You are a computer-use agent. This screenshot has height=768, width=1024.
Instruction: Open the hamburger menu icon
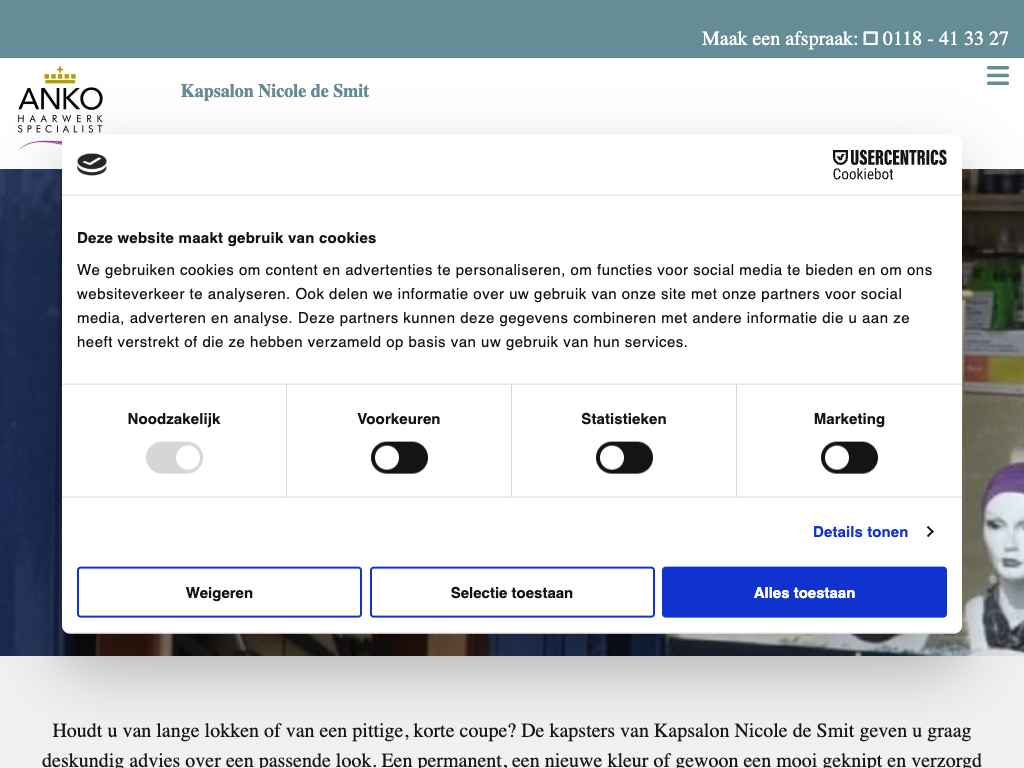997,76
